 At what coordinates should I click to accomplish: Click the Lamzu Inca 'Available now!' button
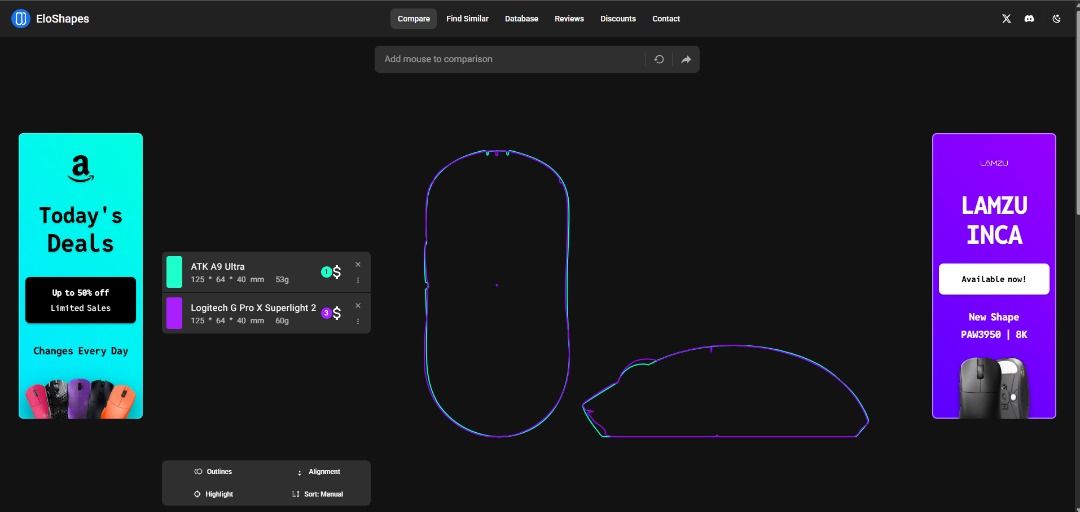pyautogui.click(x=993, y=279)
